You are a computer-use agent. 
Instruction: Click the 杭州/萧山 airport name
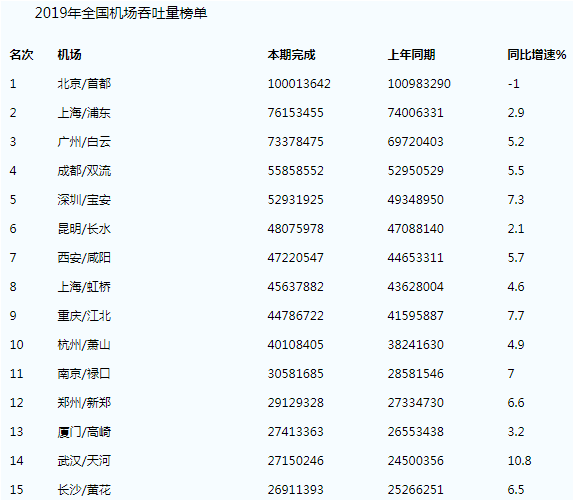point(84,345)
